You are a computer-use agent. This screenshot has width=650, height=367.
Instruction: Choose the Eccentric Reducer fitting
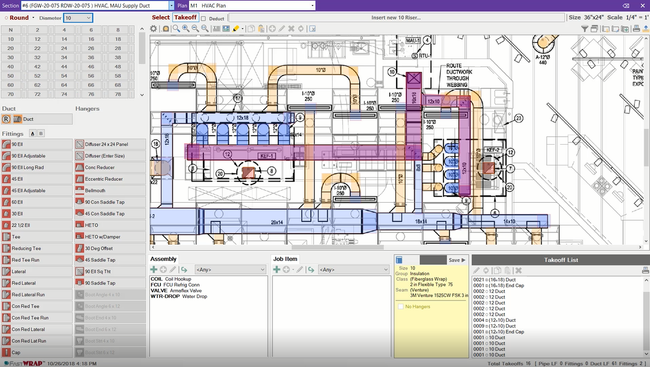coord(110,179)
